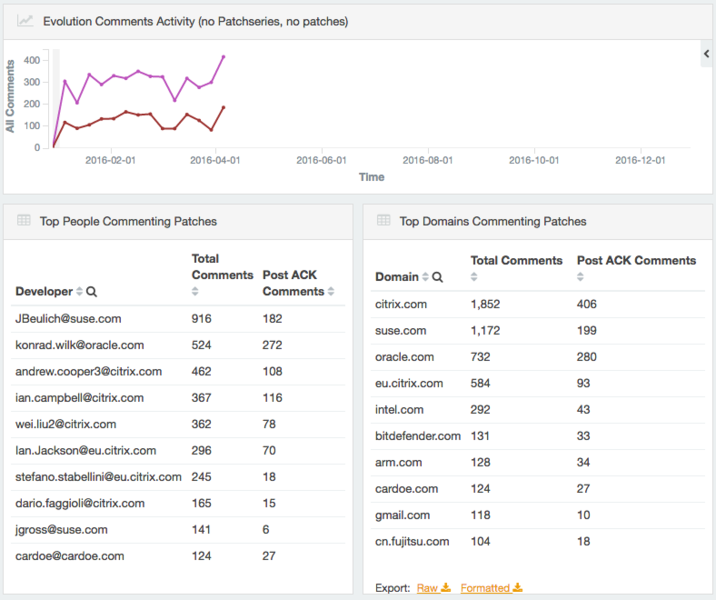
Task: Sort people table by Total Comments arrows
Action: click(x=196, y=292)
